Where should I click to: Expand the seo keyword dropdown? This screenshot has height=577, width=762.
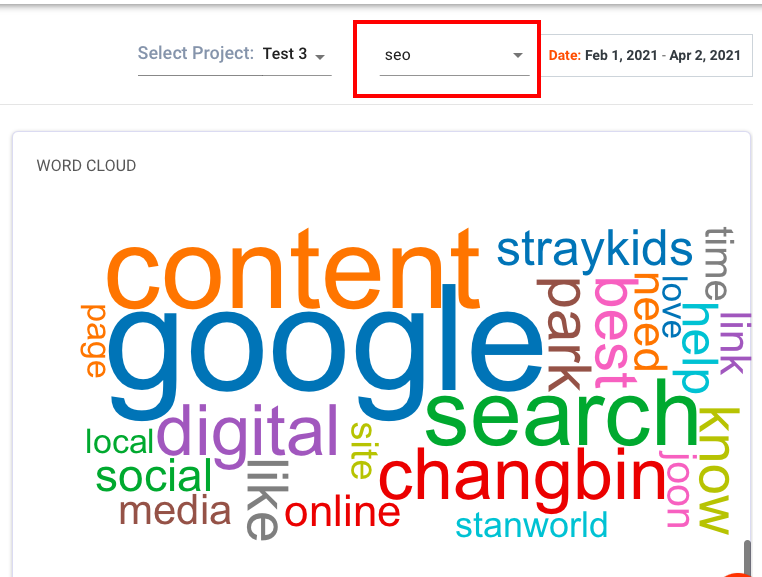(x=454, y=55)
